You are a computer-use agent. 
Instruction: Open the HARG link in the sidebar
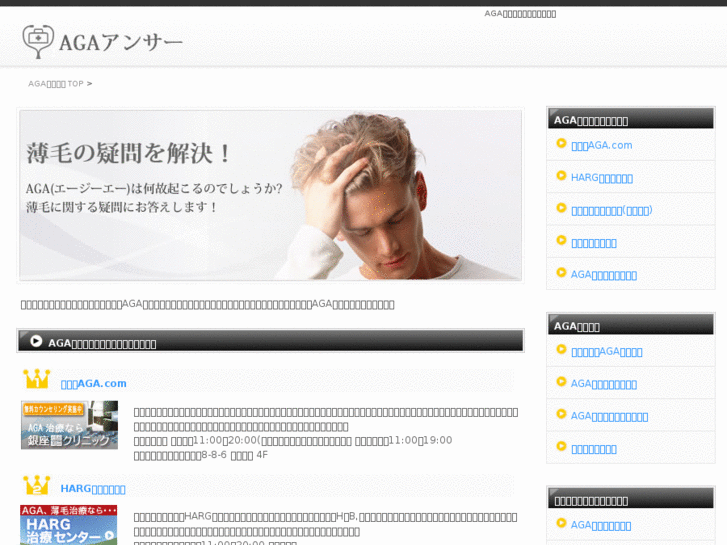(x=601, y=178)
